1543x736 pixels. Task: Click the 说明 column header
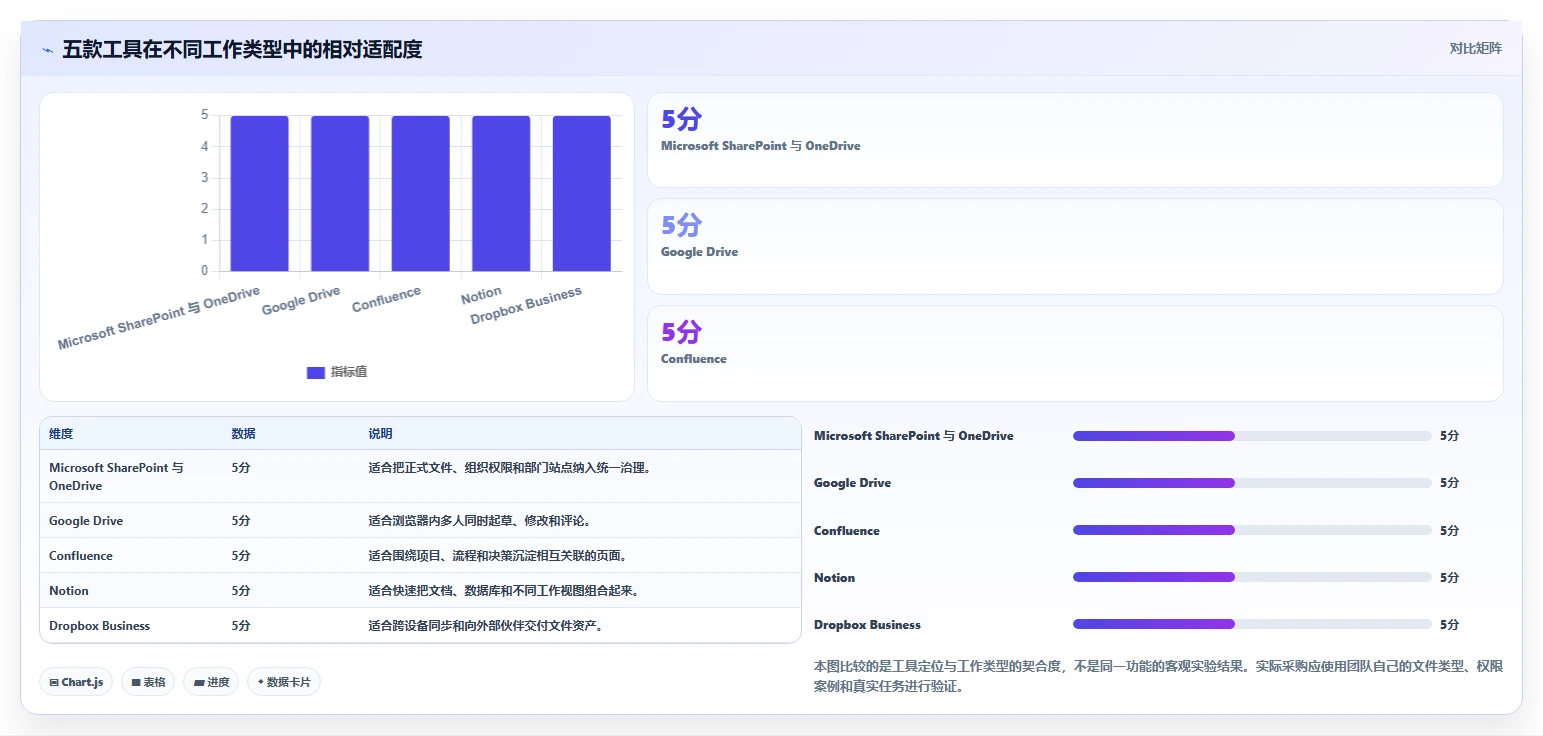tap(380, 434)
